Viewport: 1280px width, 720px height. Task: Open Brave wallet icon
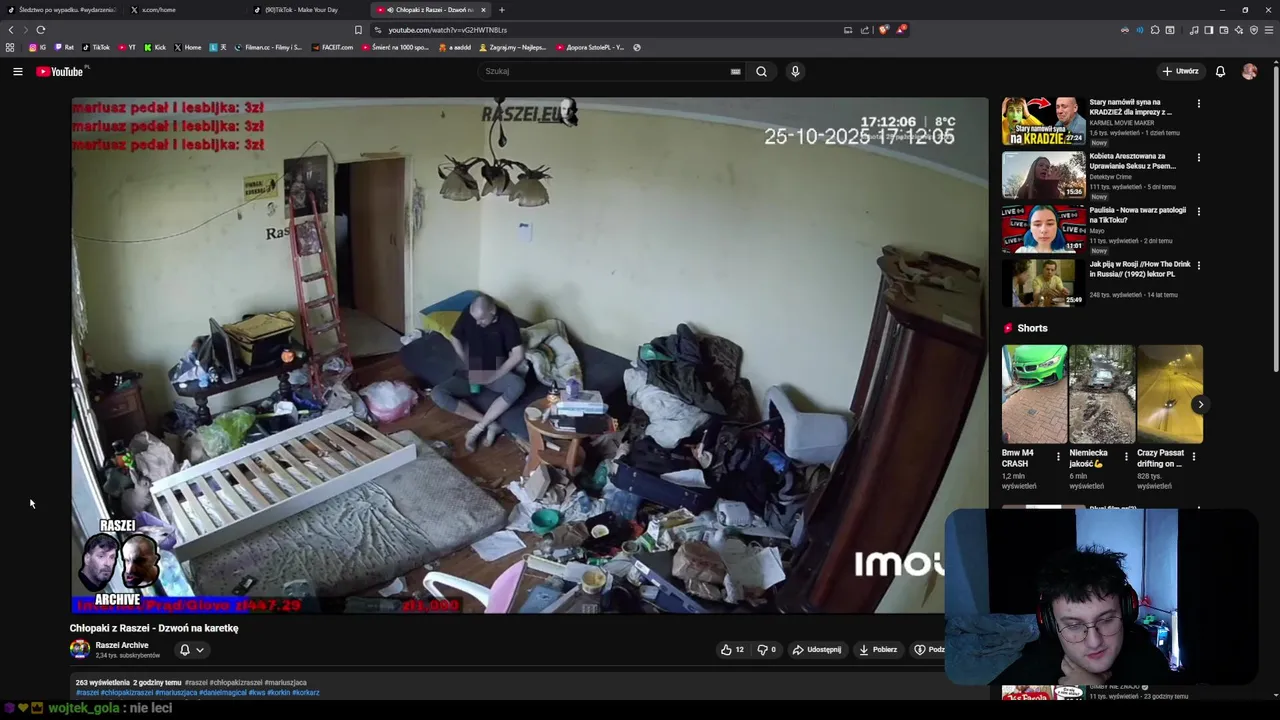coord(1223,30)
